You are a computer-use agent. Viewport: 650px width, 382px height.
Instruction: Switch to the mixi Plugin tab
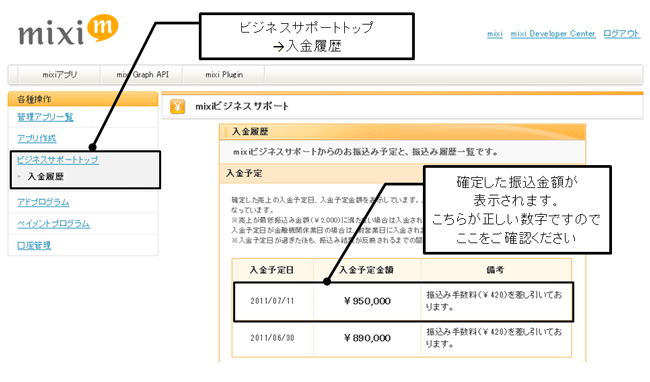pos(224,75)
